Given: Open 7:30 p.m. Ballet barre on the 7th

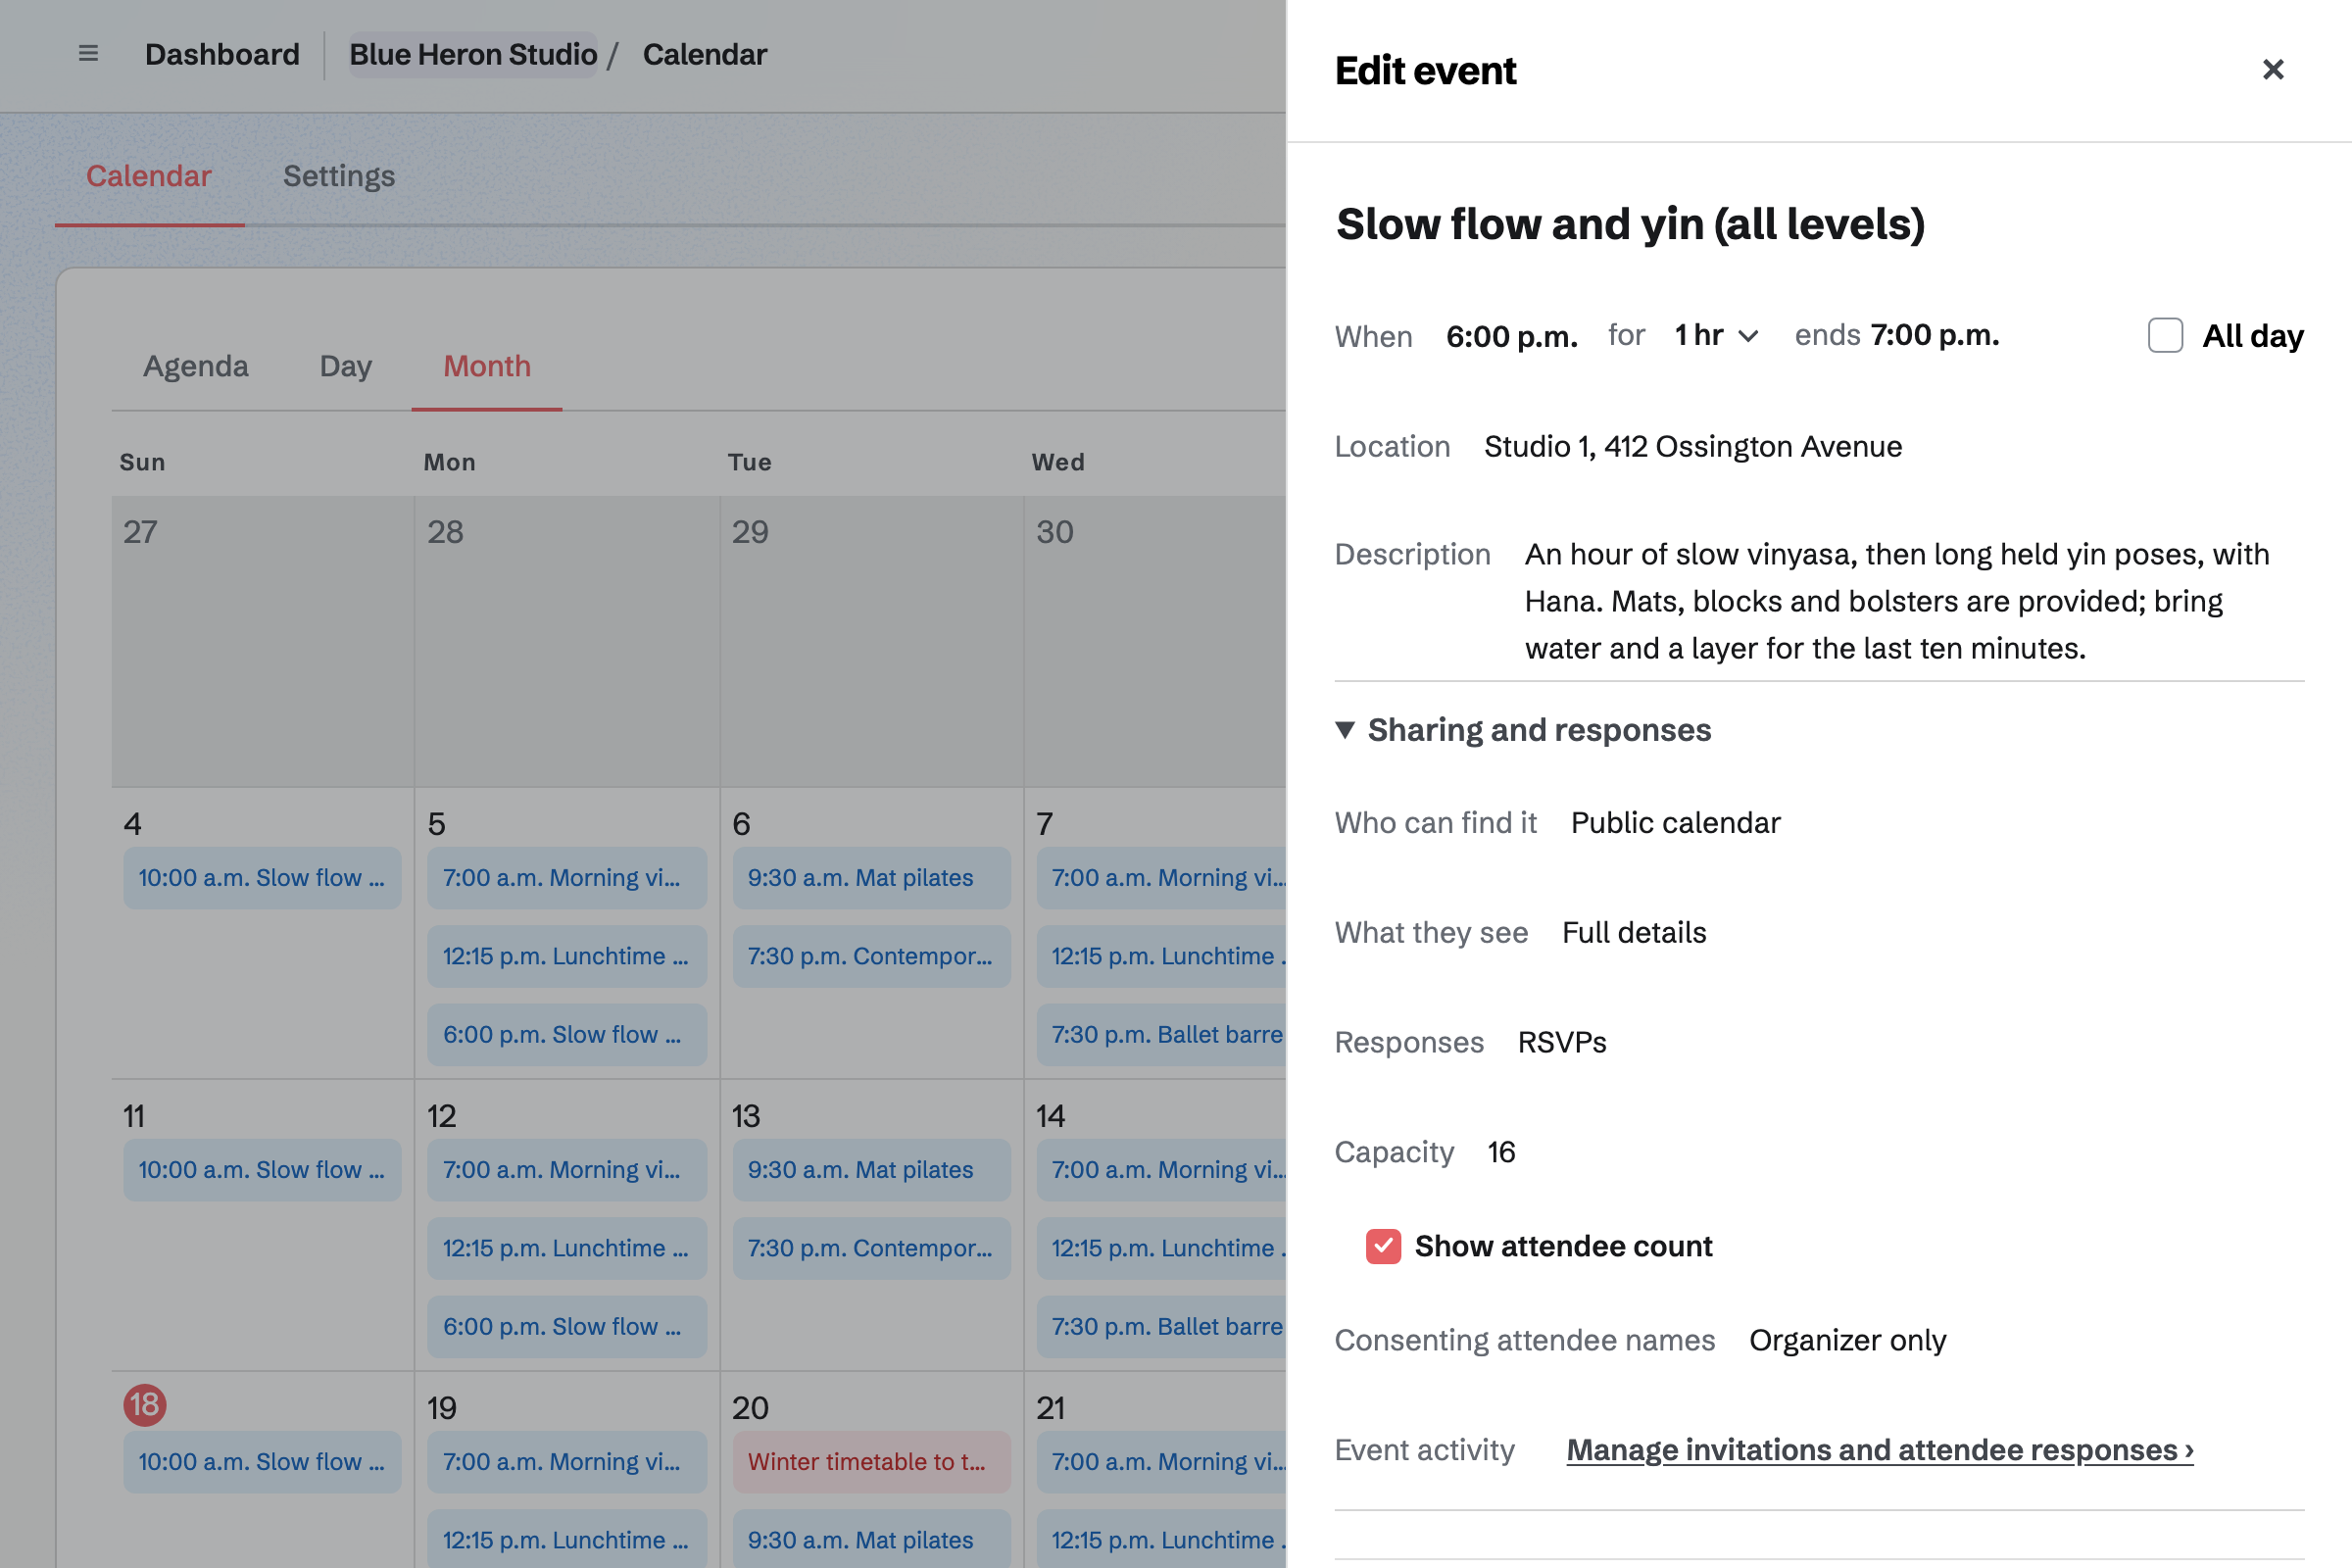Looking at the screenshot, I should [x=1162, y=1034].
